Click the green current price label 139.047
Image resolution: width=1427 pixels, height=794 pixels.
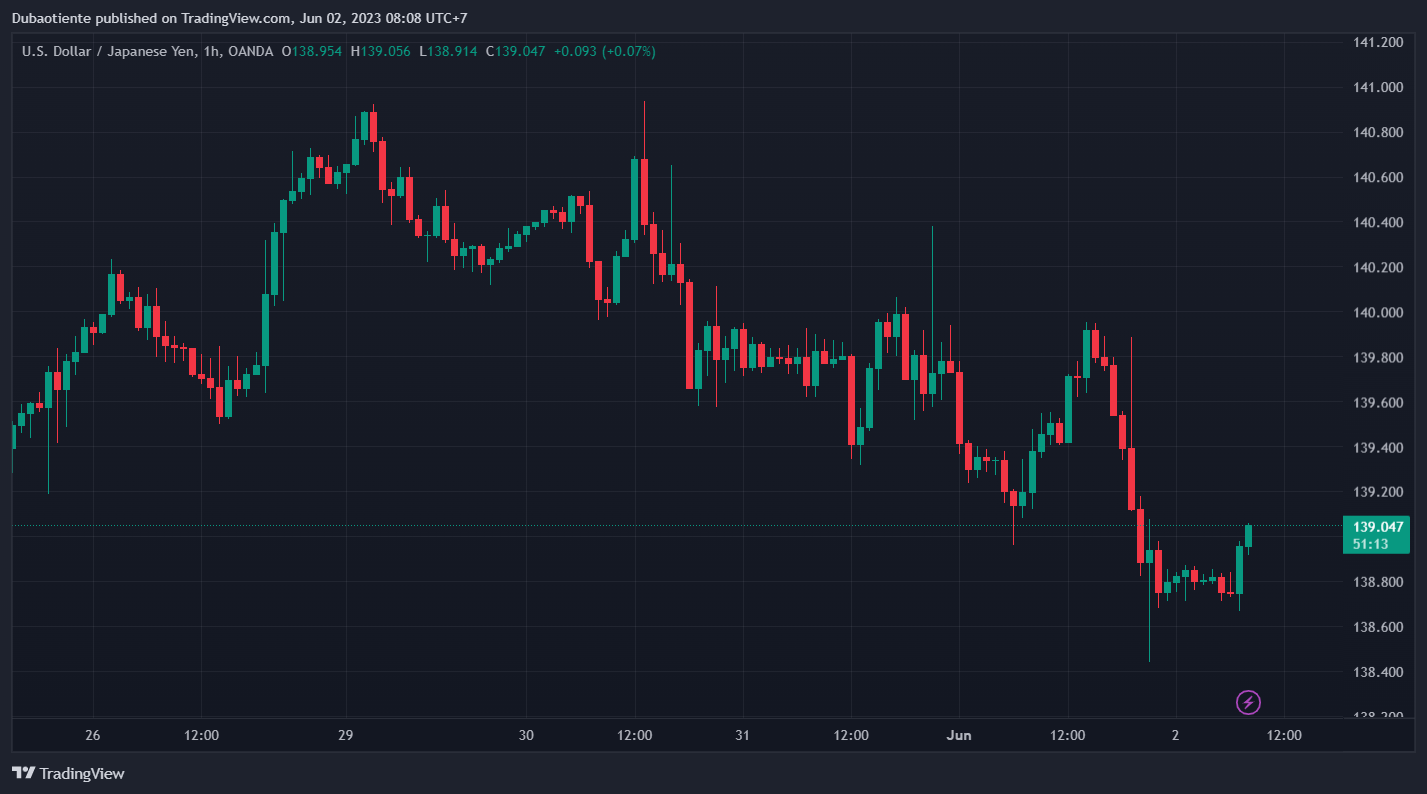point(1377,527)
